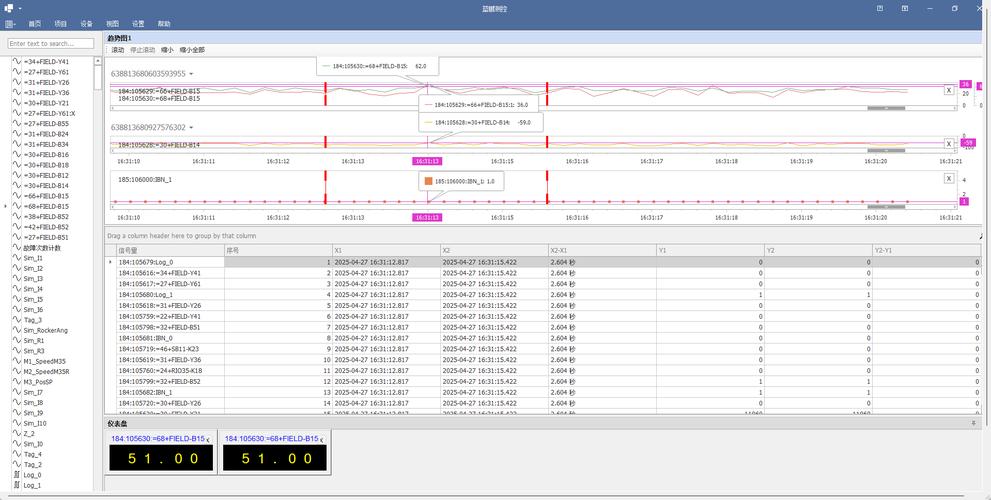The height and width of the screenshot is (500, 991).
Task: Click waveform icon for M1_SpeedM3S
Action: pyautogui.click(x=17, y=362)
